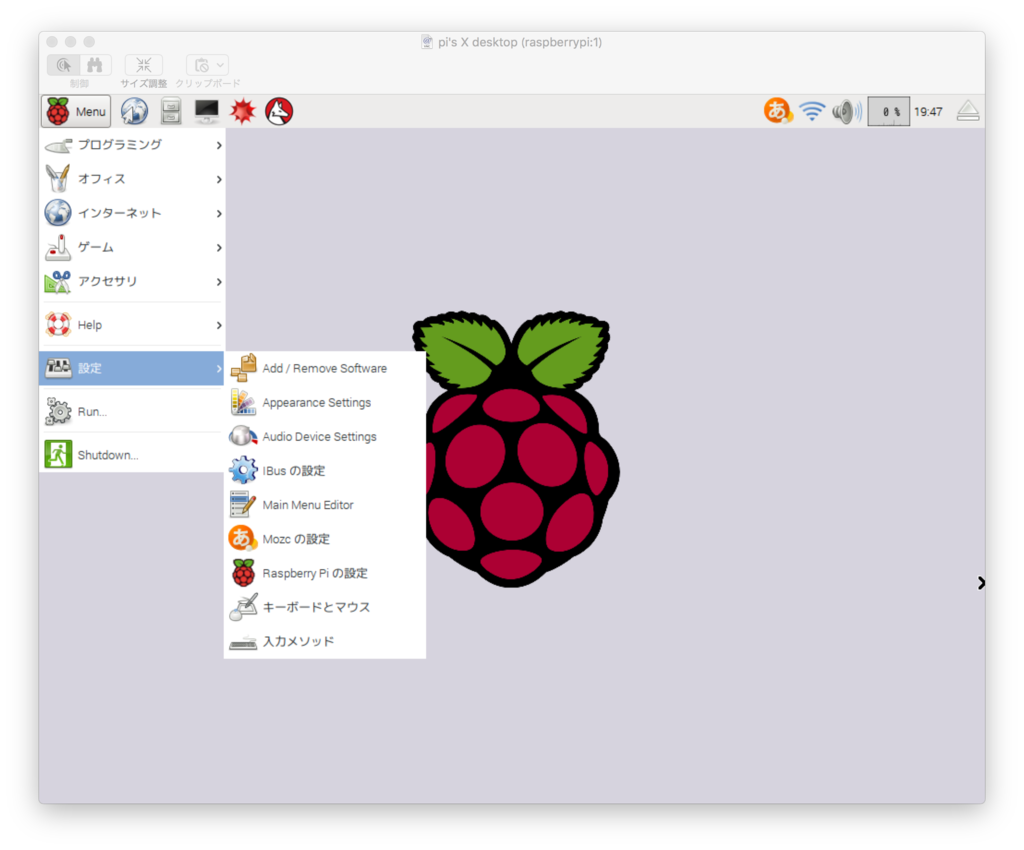Open Main Menu Editor
The width and height of the screenshot is (1024, 850).
point(325,505)
